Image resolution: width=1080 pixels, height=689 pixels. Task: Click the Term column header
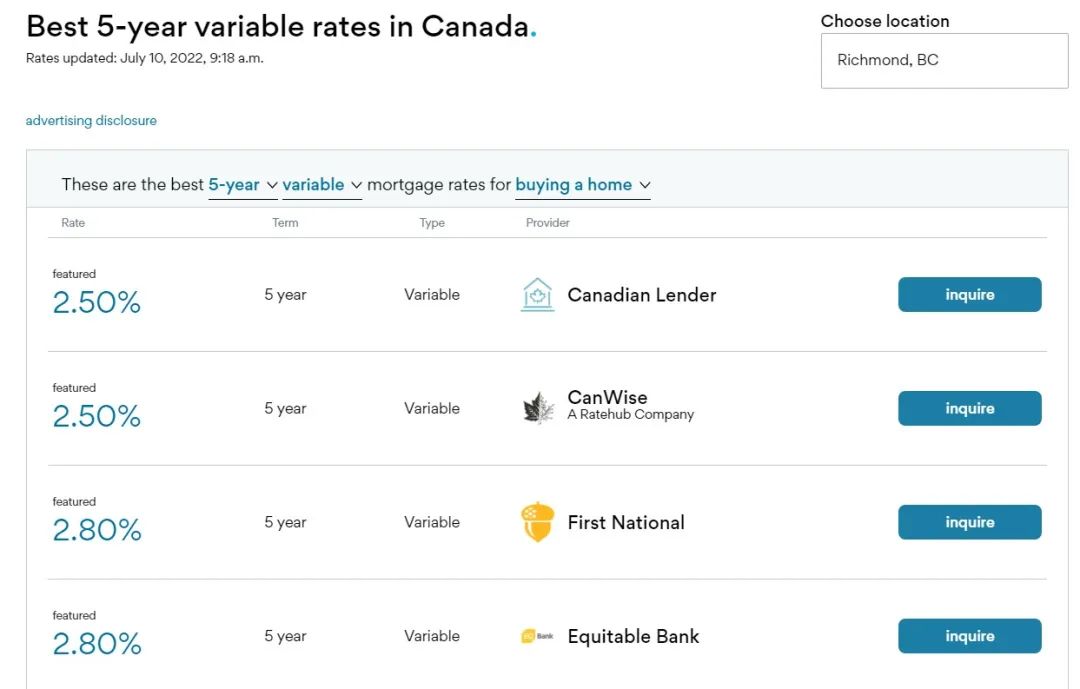tap(285, 223)
